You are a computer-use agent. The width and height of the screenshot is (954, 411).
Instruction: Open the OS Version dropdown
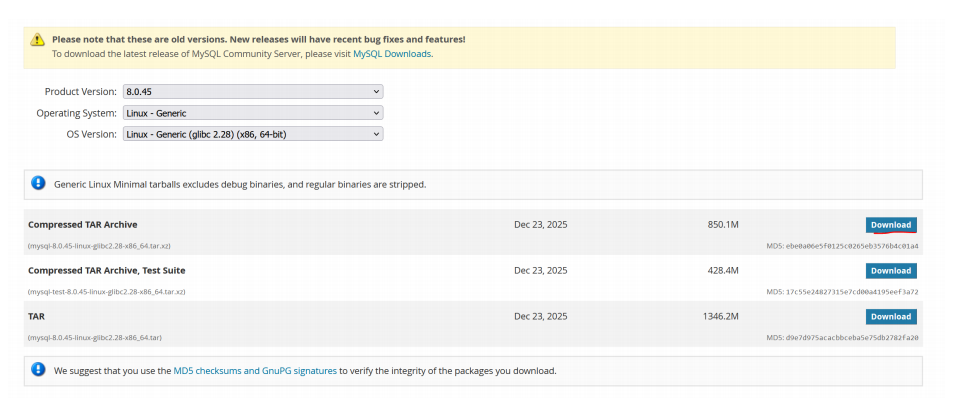(253, 134)
